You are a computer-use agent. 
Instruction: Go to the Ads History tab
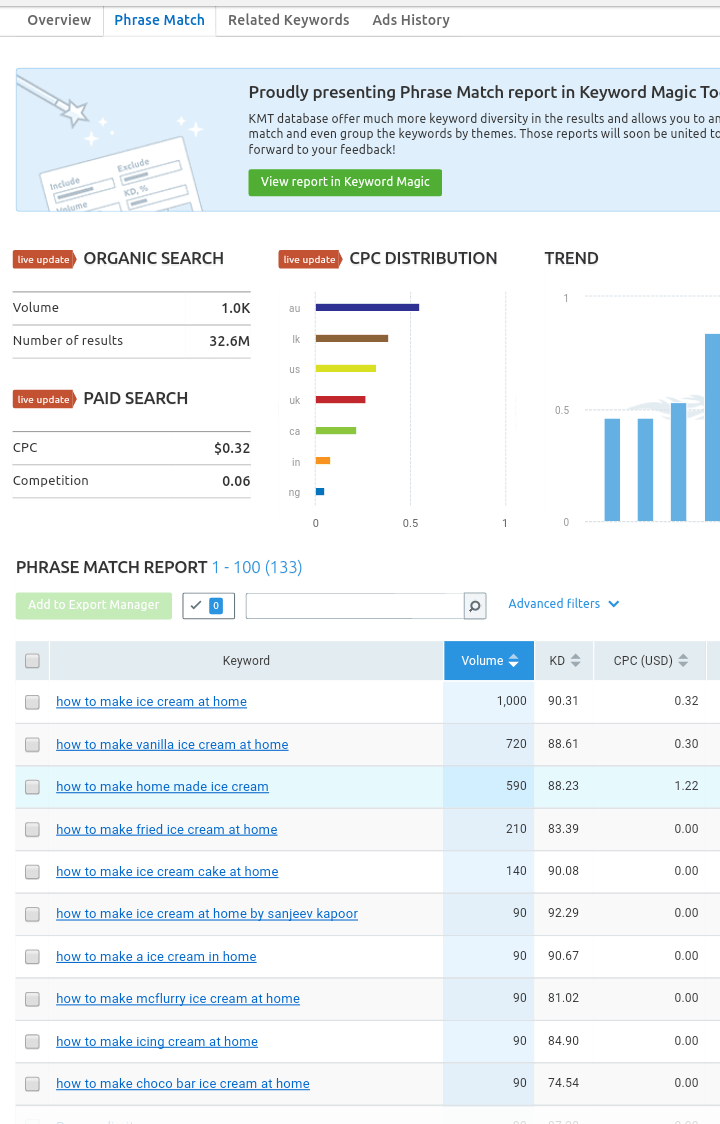click(411, 20)
